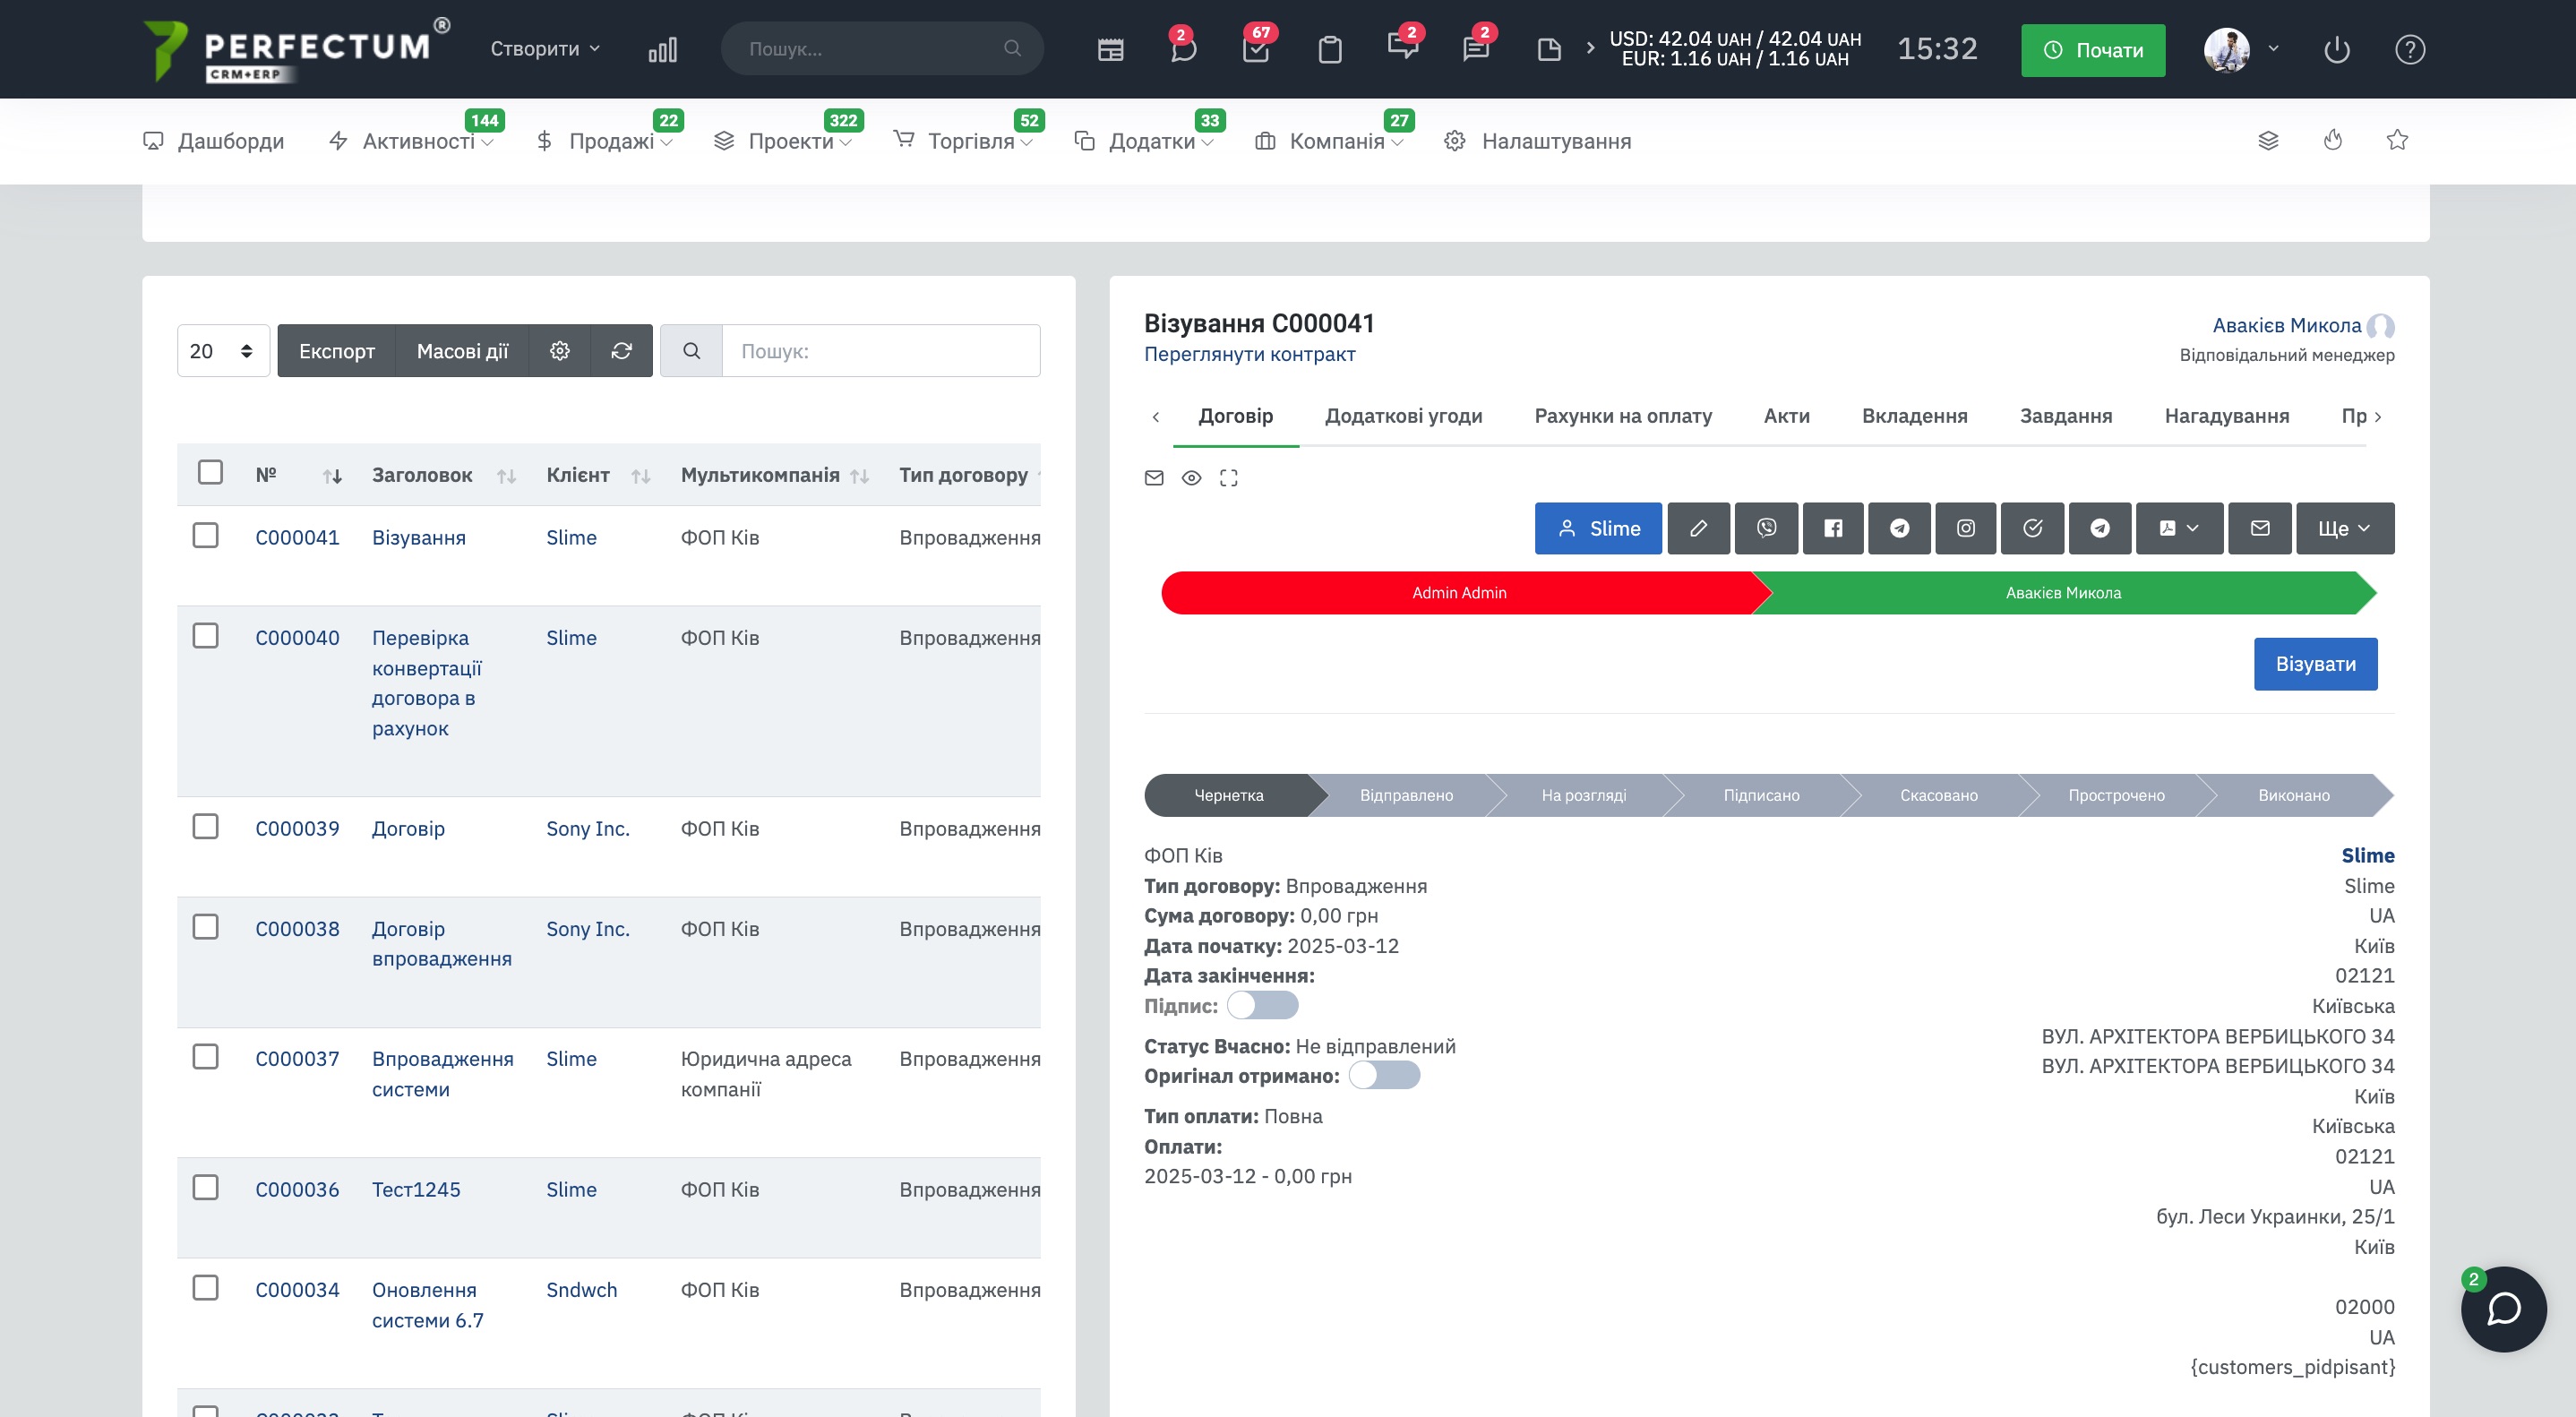Open the Переглянути контракт link
2576x1417 pixels.
pos(1249,354)
